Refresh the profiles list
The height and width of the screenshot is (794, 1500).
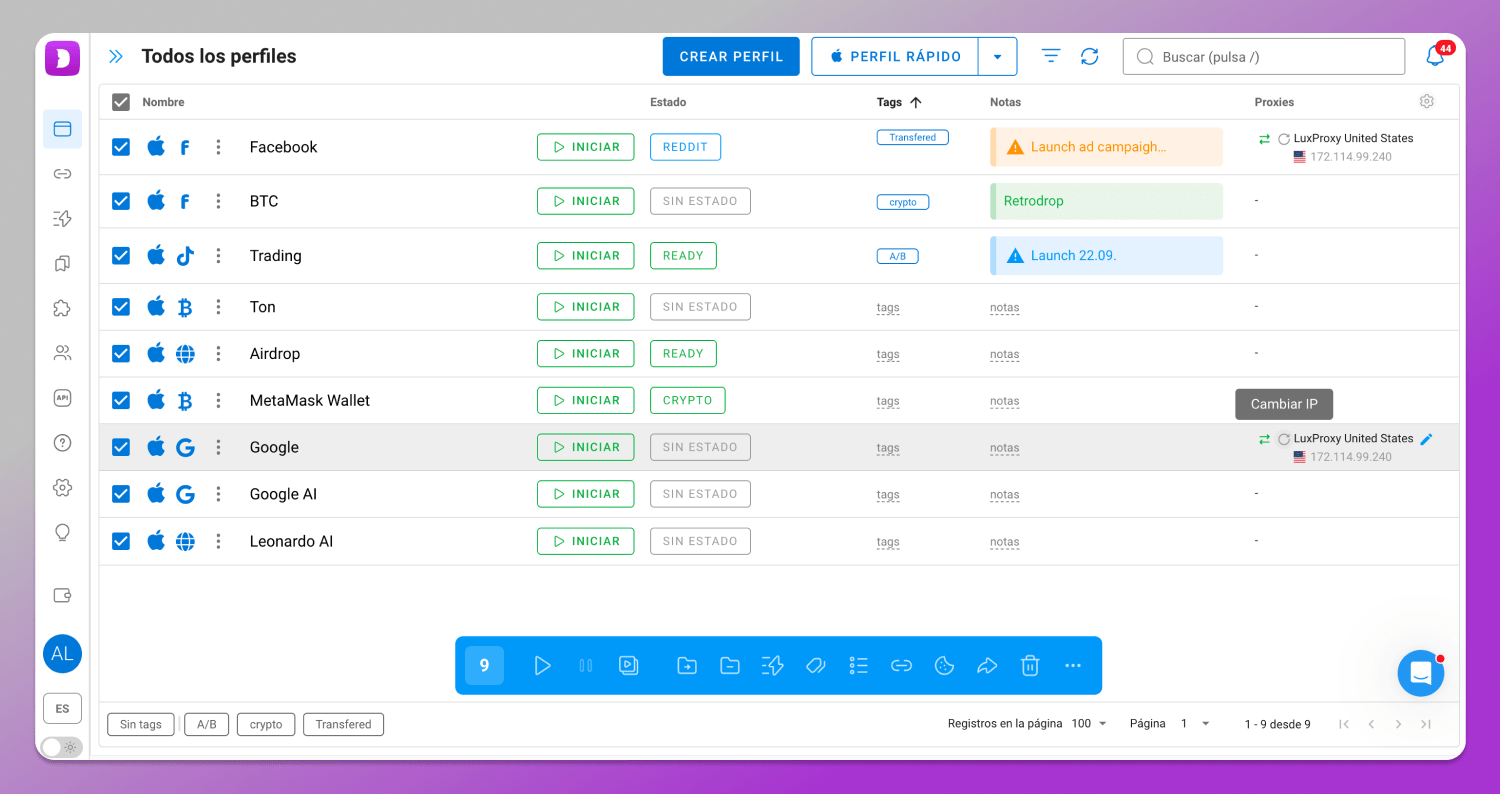[1090, 56]
